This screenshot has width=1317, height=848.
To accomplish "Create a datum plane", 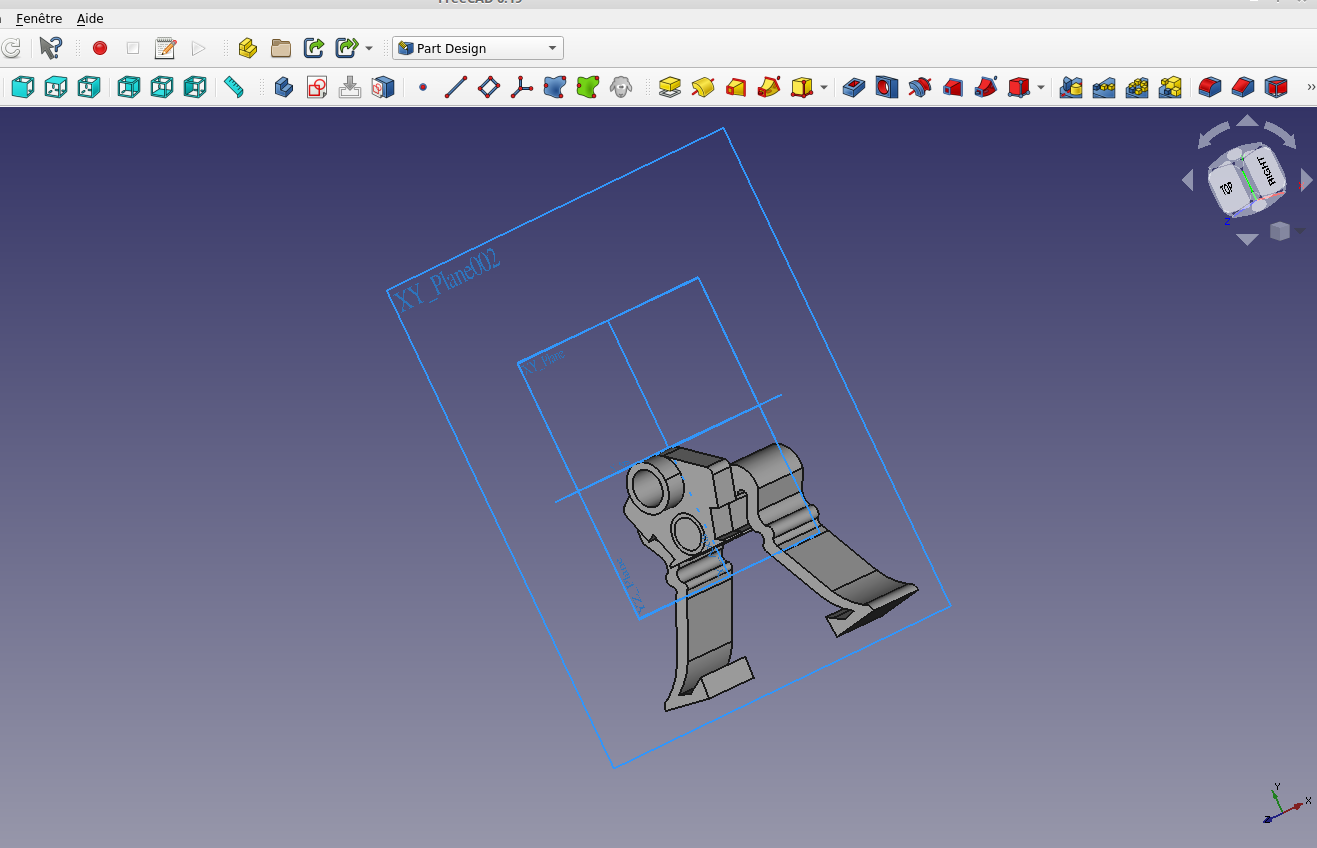I will [x=489, y=88].
